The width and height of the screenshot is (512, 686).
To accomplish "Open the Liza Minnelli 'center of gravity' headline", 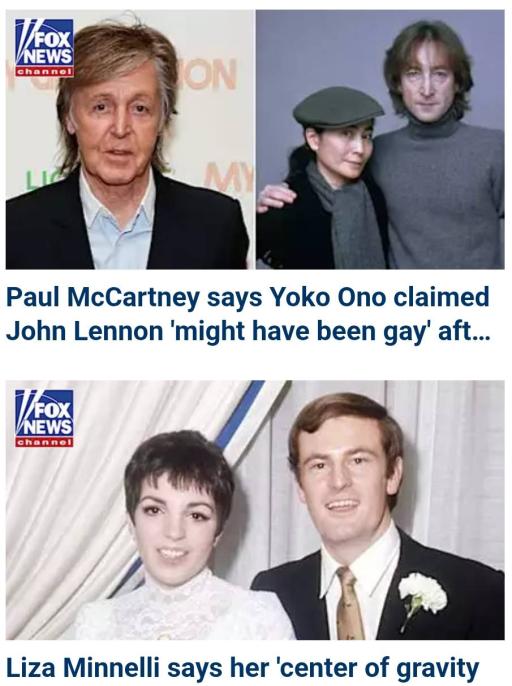I will [x=243, y=669].
